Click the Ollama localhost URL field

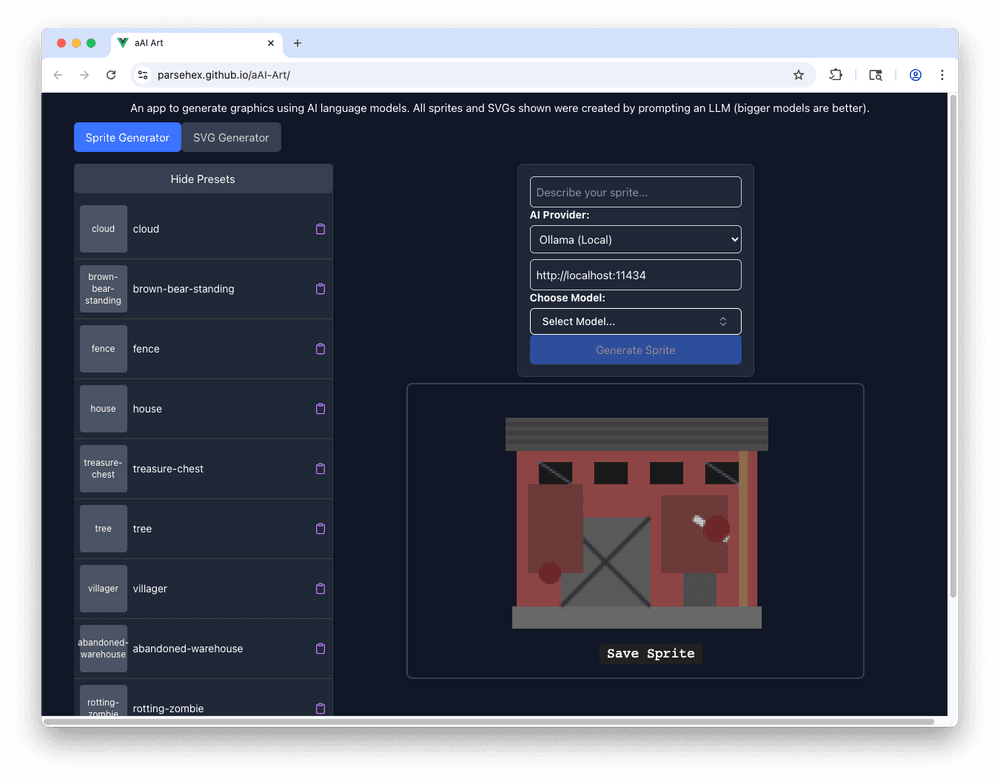click(635, 275)
